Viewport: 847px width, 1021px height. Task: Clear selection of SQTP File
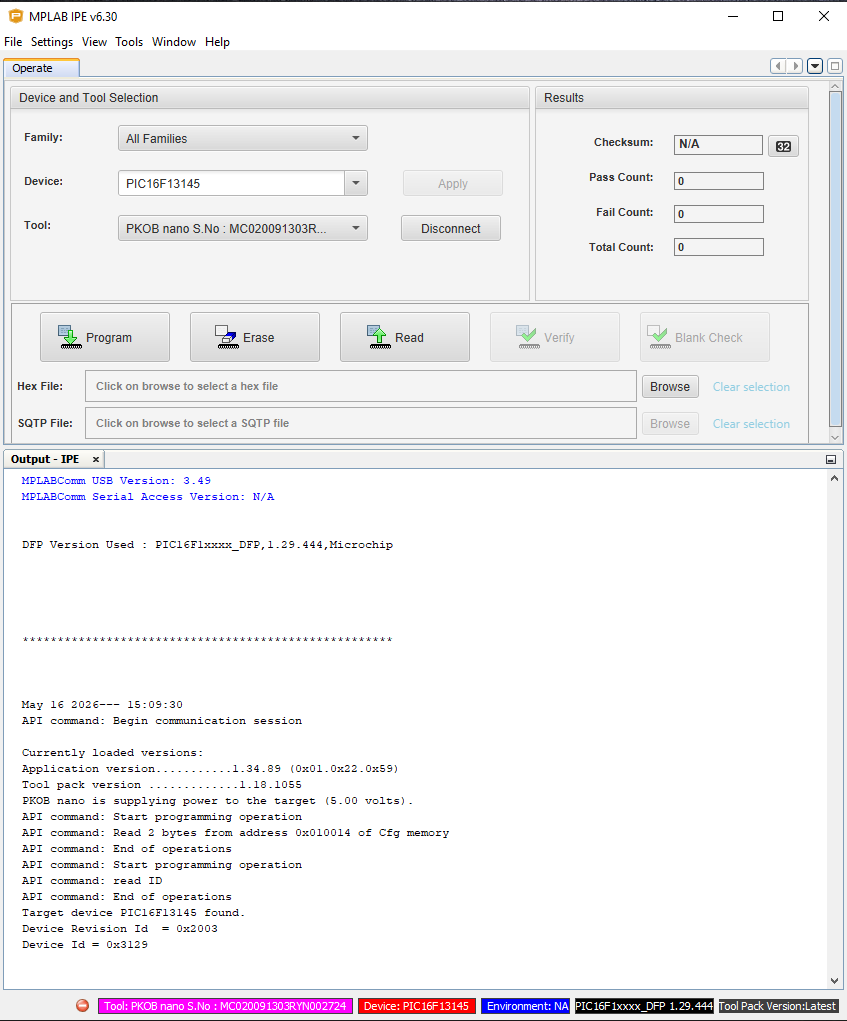tap(751, 424)
